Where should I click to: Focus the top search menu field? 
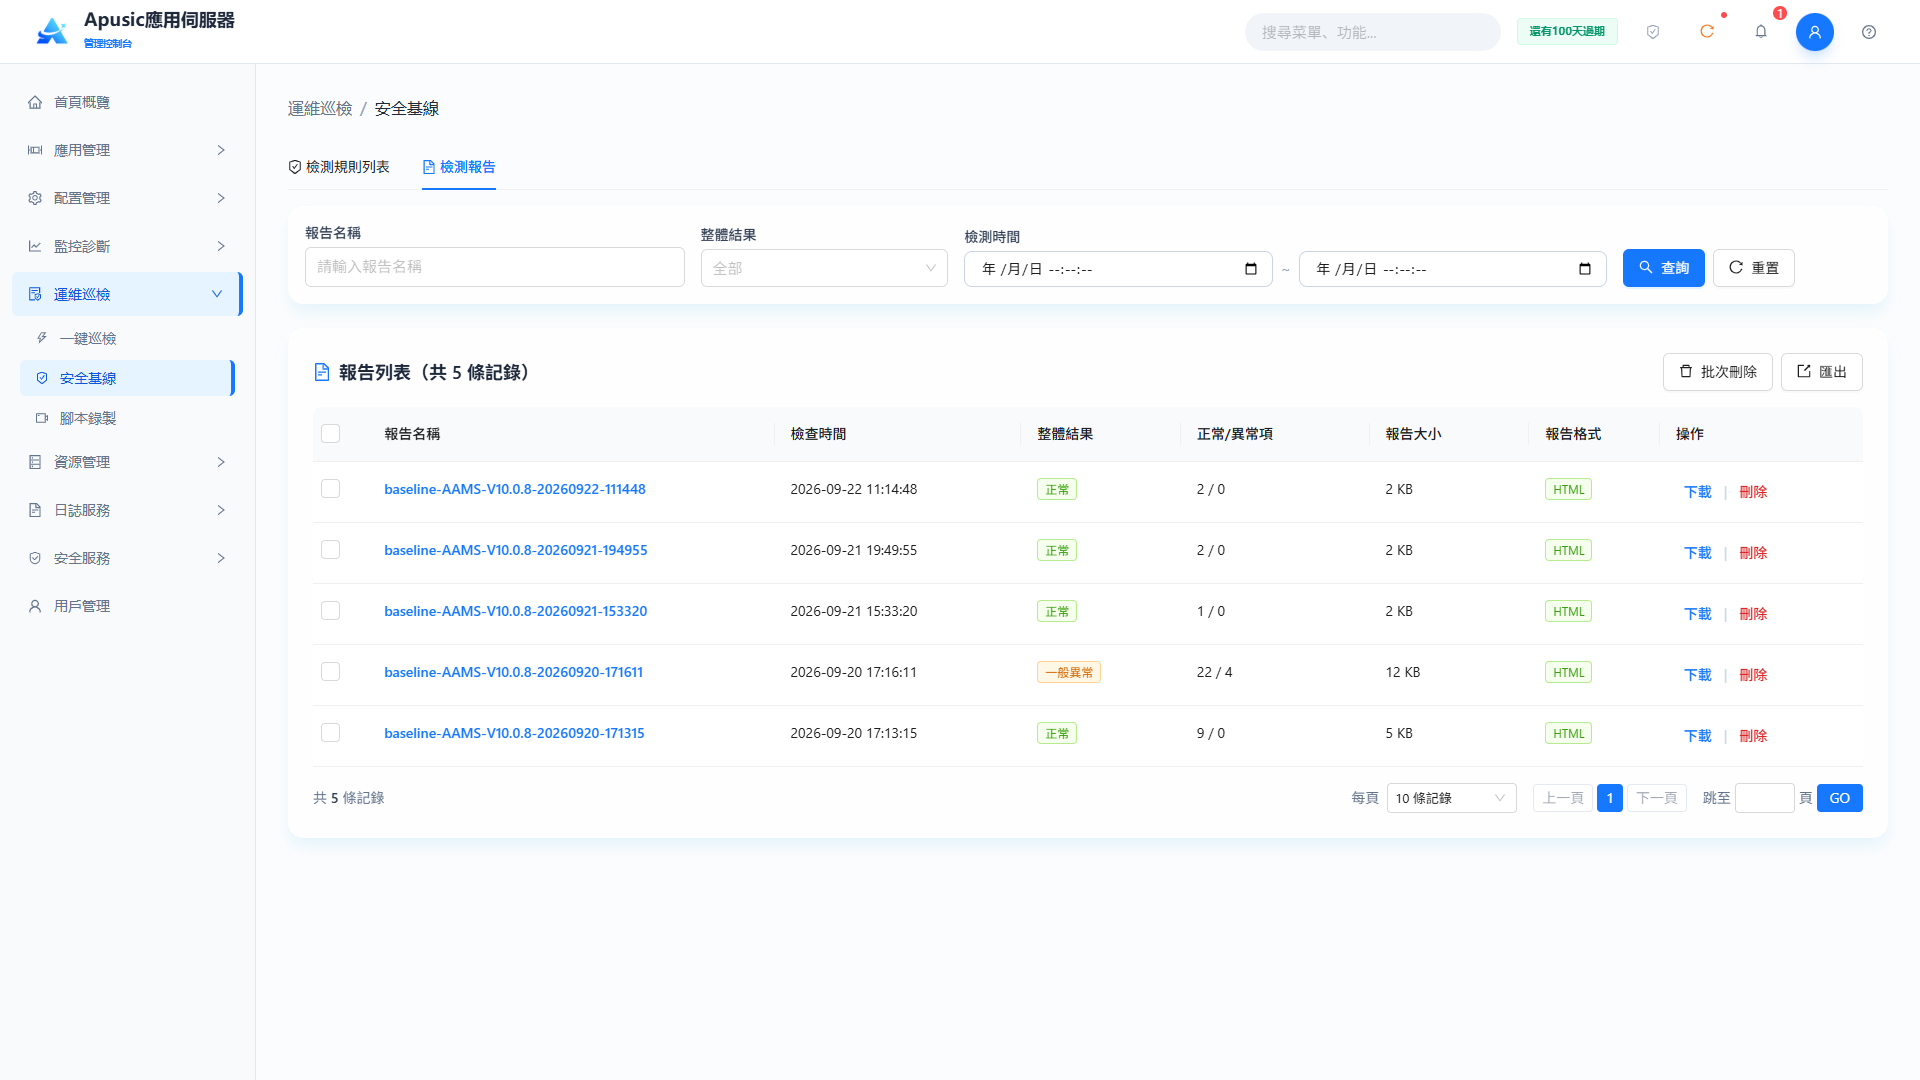(x=1372, y=32)
